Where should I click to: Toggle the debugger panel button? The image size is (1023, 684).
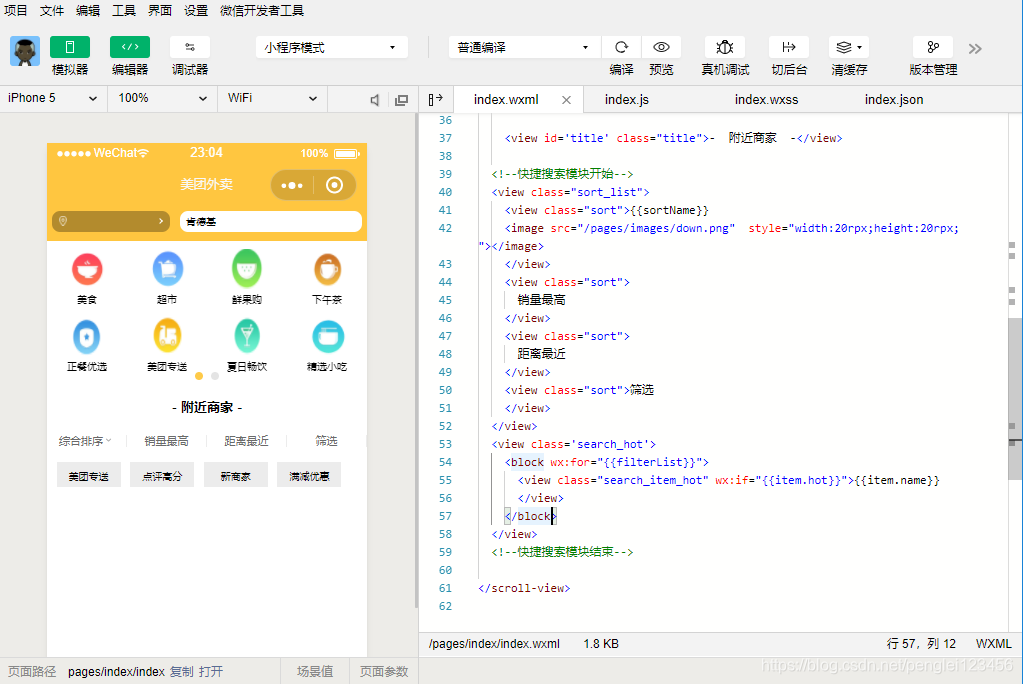pyautogui.click(x=190, y=47)
